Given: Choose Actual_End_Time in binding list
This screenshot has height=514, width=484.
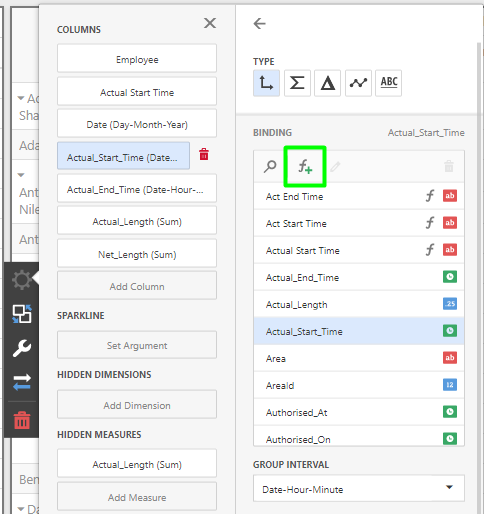Looking at the screenshot, I should click(x=359, y=277).
